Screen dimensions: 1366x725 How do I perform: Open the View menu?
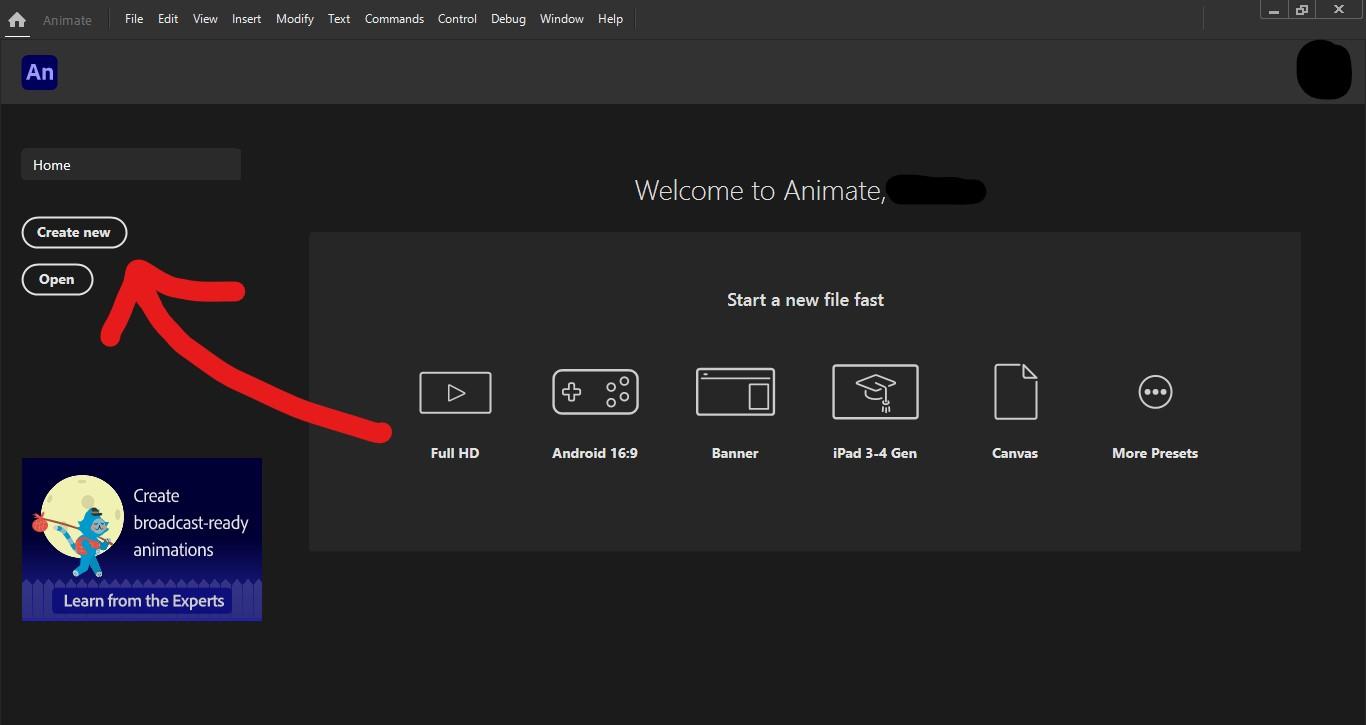pos(205,19)
